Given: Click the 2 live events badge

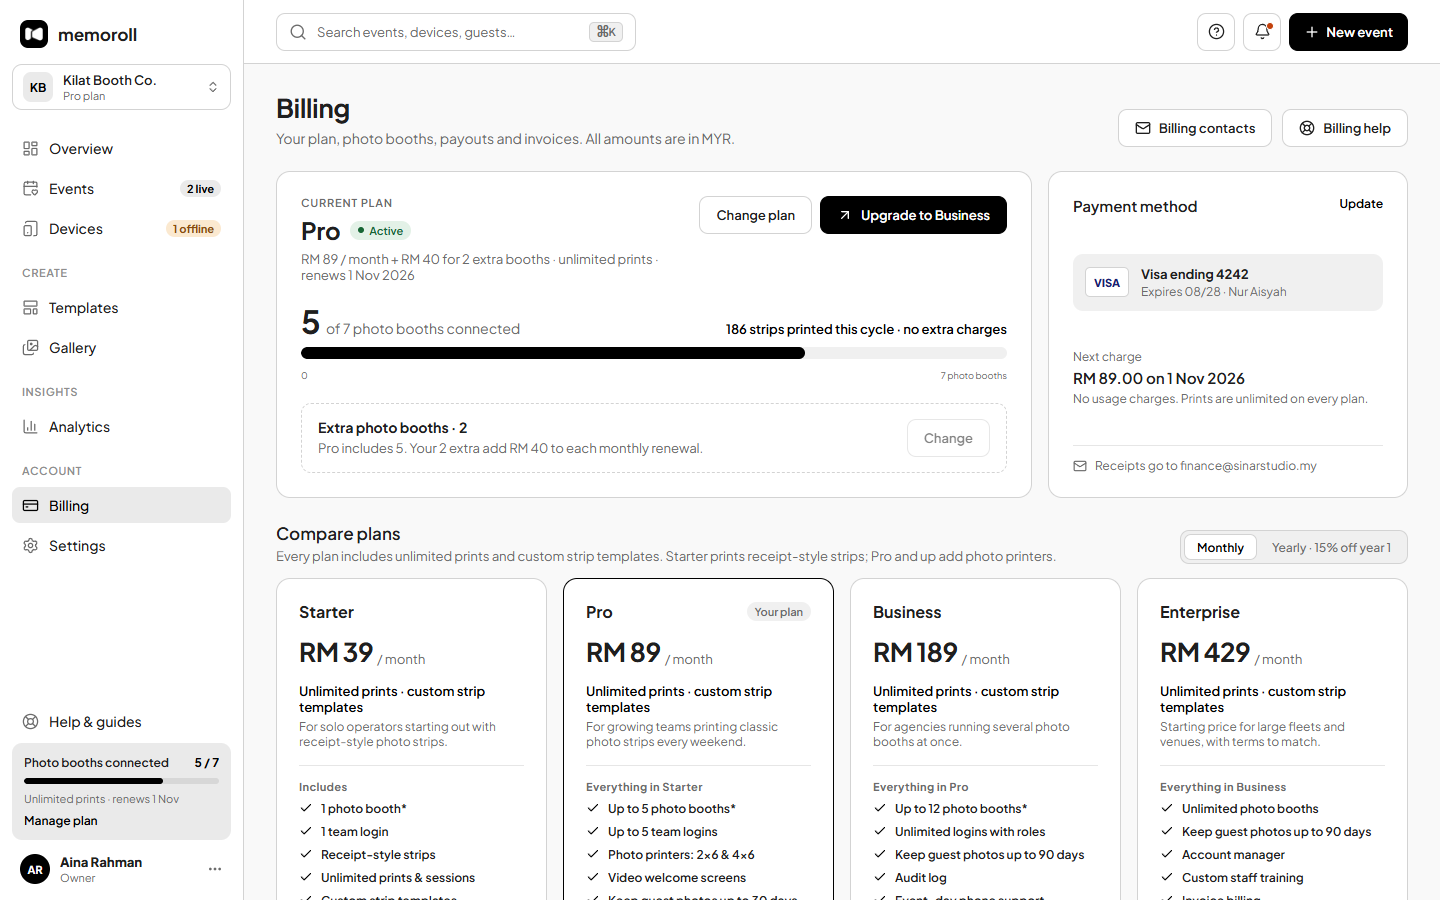Looking at the screenshot, I should [x=200, y=189].
